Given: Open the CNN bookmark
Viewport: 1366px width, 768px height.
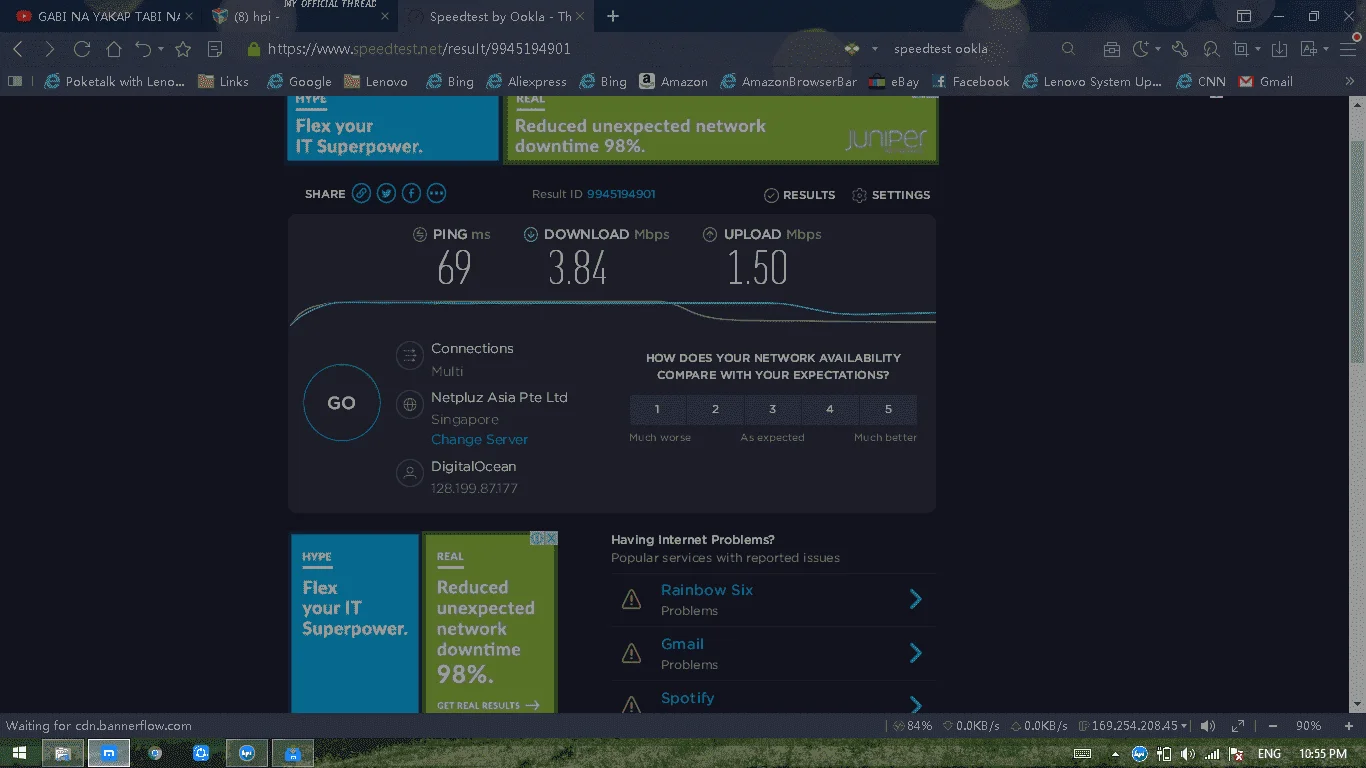Looking at the screenshot, I should (1201, 82).
